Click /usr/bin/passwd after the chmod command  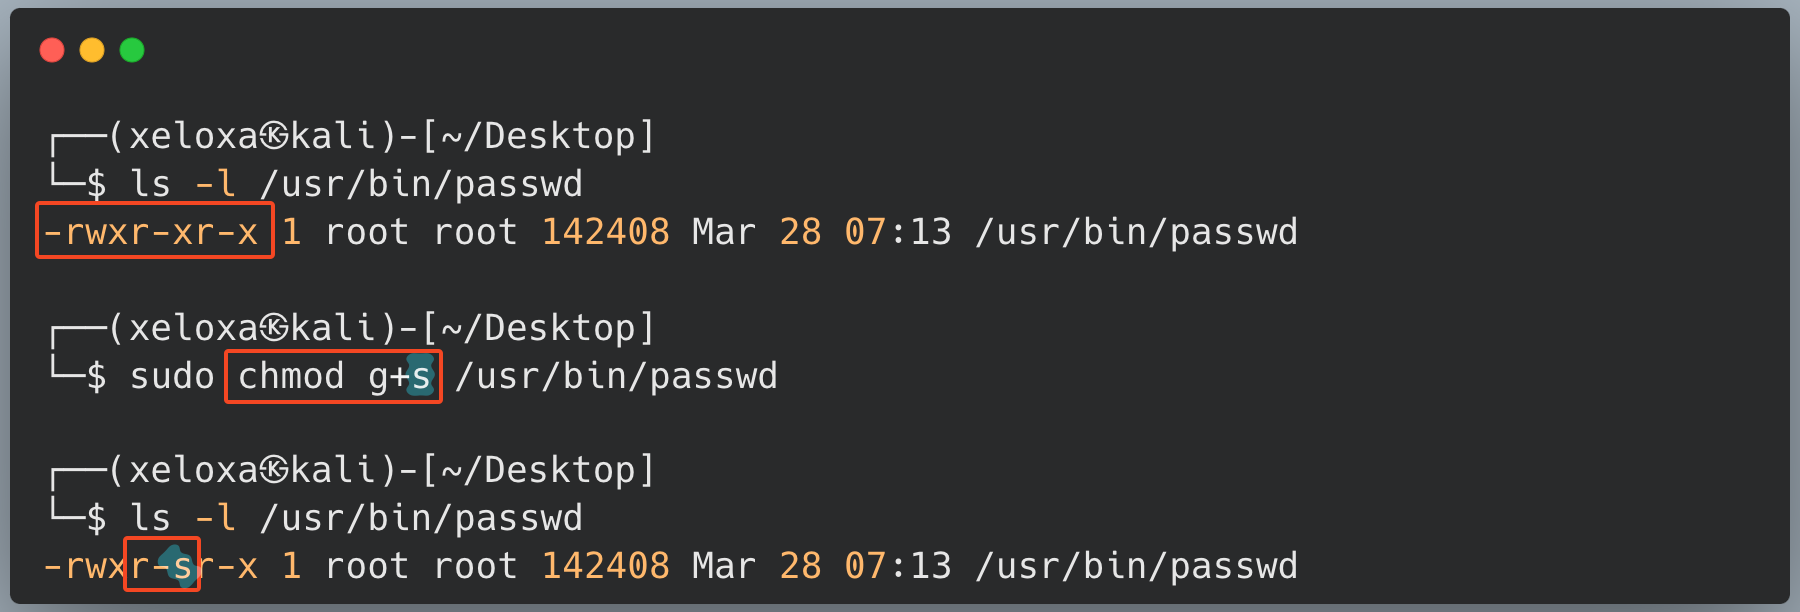[616, 376]
